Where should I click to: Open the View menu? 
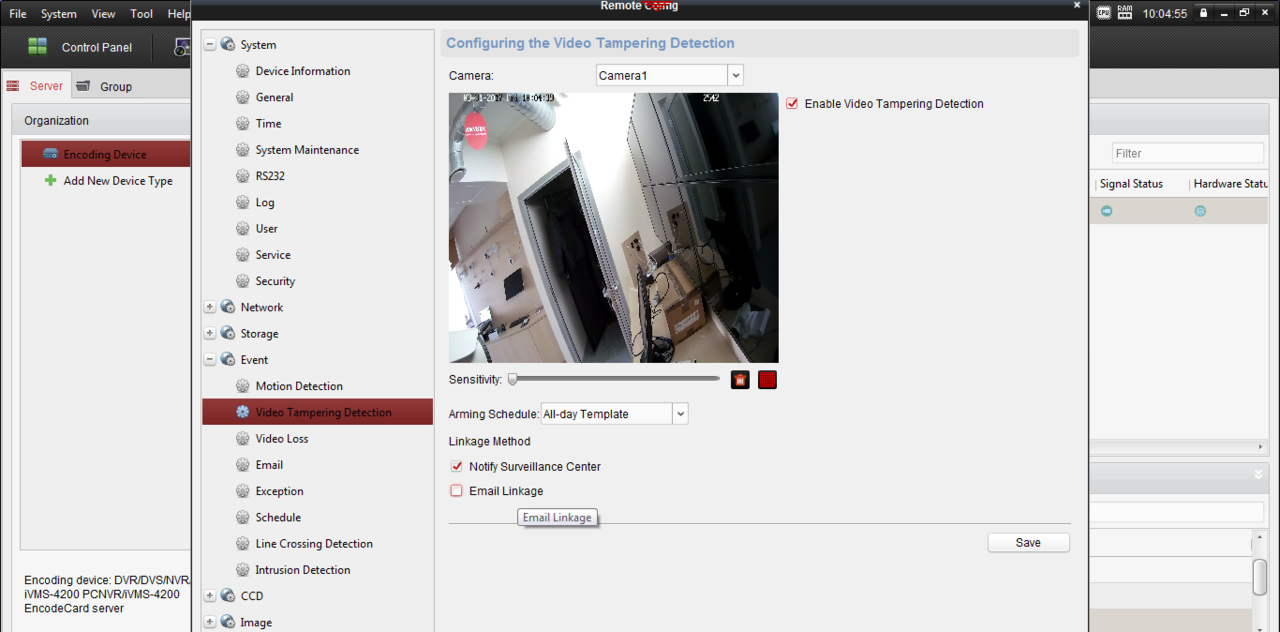point(103,14)
